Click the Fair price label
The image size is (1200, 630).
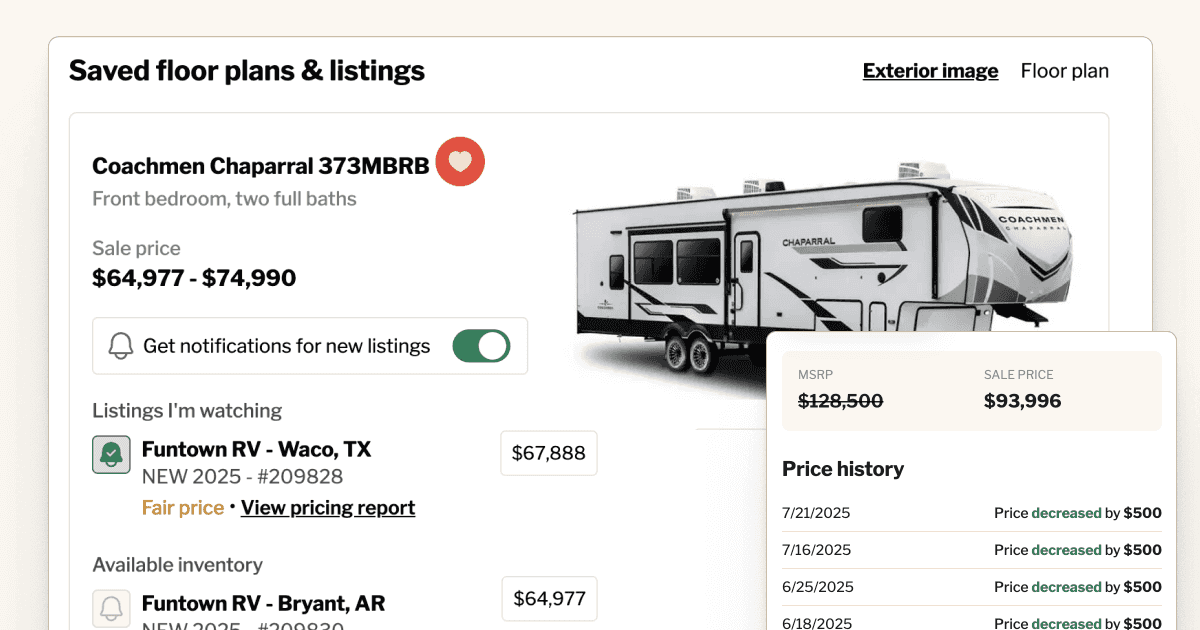pos(183,507)
